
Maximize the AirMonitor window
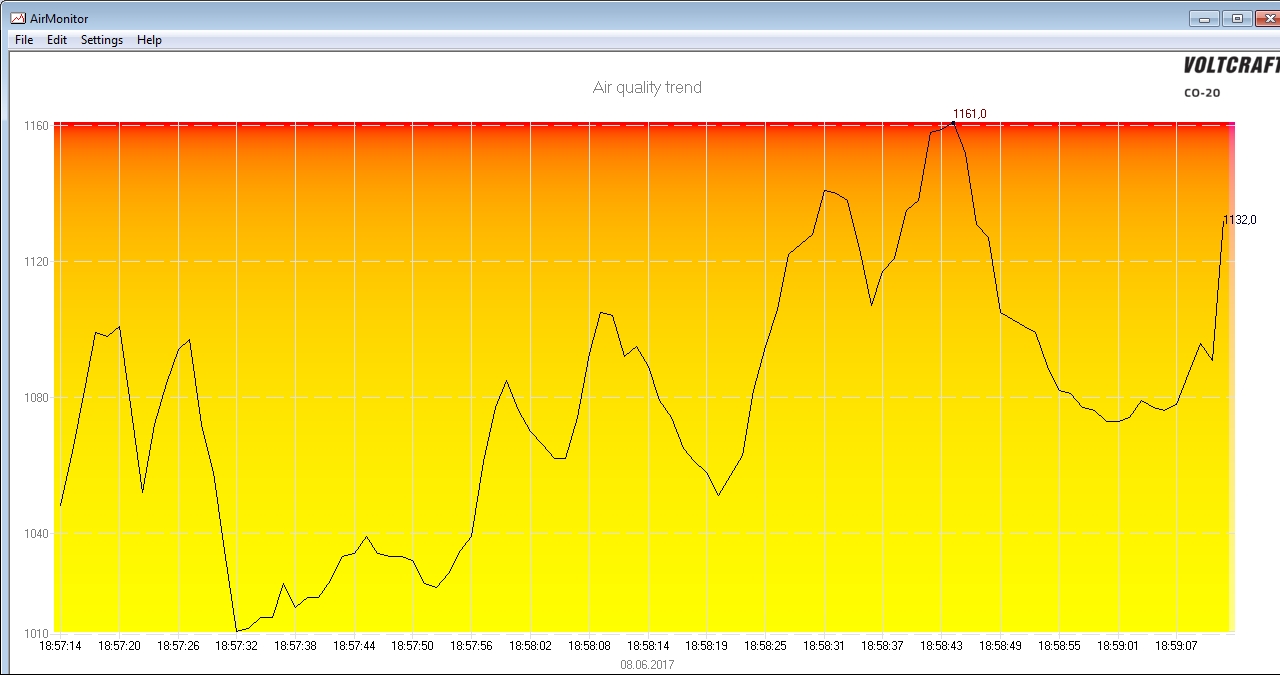pos(1237,18)
